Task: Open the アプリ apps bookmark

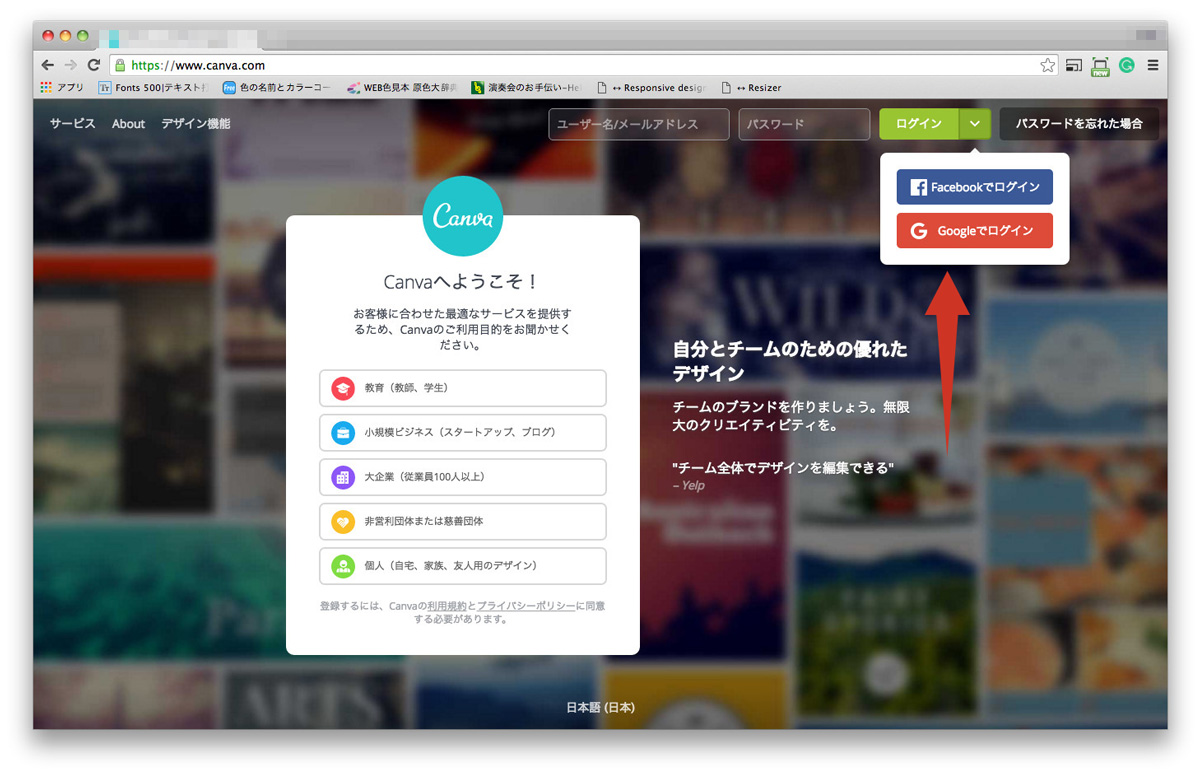Action: click(62, 88)
